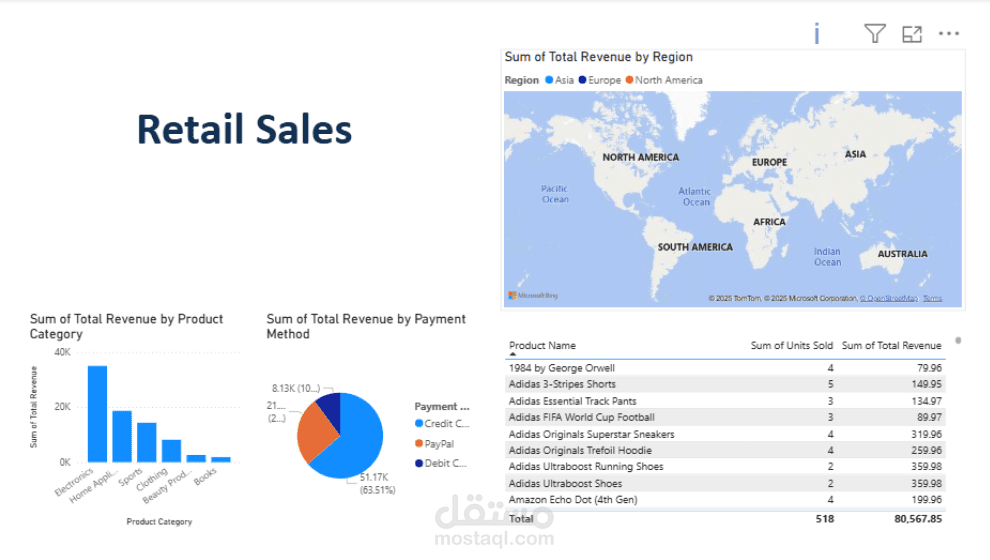Viewport: 990px width, 560px height.
Task: Select the 'Adidas 3-Stripes Shorts' row
Action: click(x=726, y=384)
